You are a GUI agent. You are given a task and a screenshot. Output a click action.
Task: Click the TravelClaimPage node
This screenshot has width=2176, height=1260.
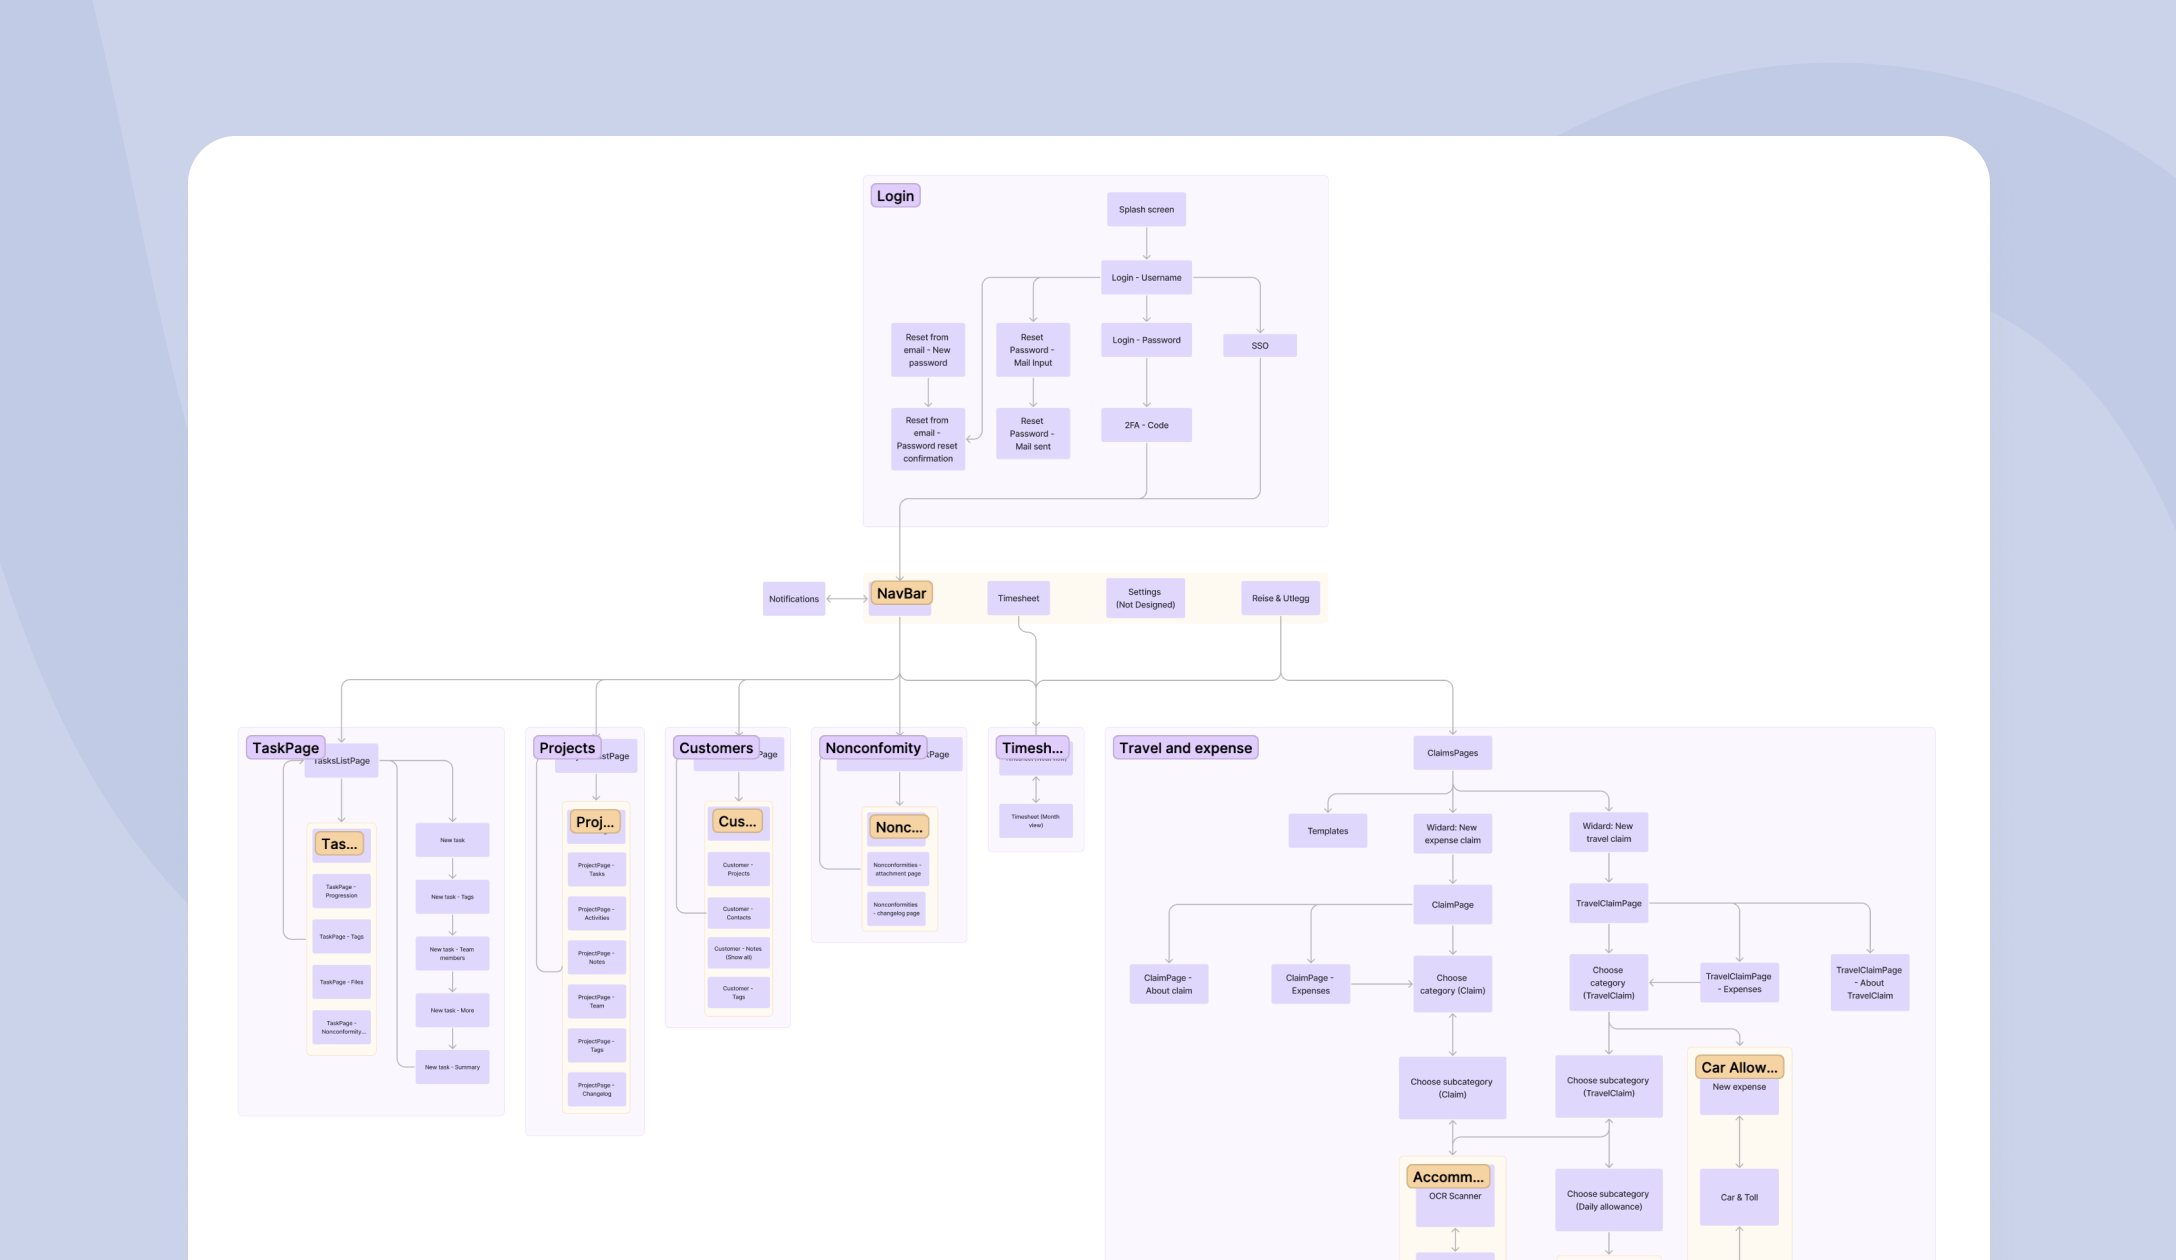[1609, 903]
